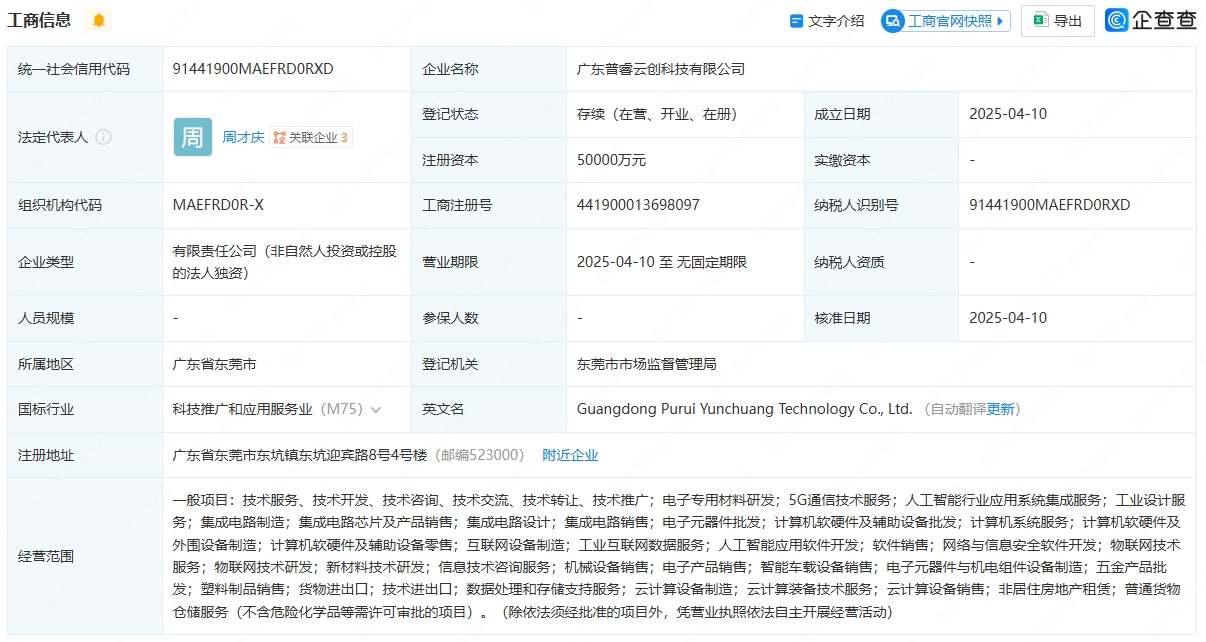Select establishment date value beside 成立日期

(x=1008, y=114)
